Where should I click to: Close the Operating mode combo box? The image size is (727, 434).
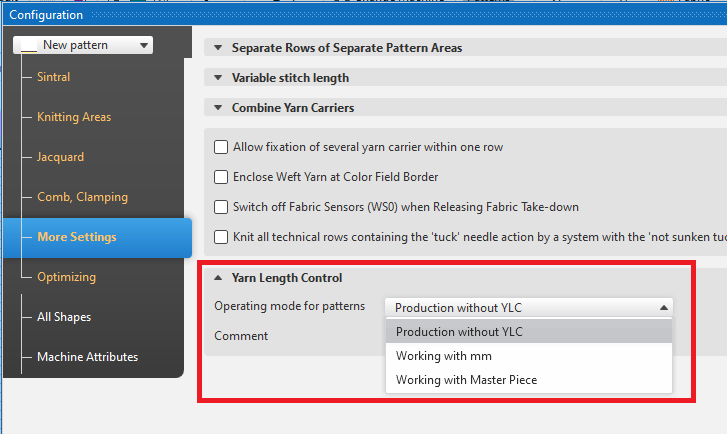tap(664, 308)
